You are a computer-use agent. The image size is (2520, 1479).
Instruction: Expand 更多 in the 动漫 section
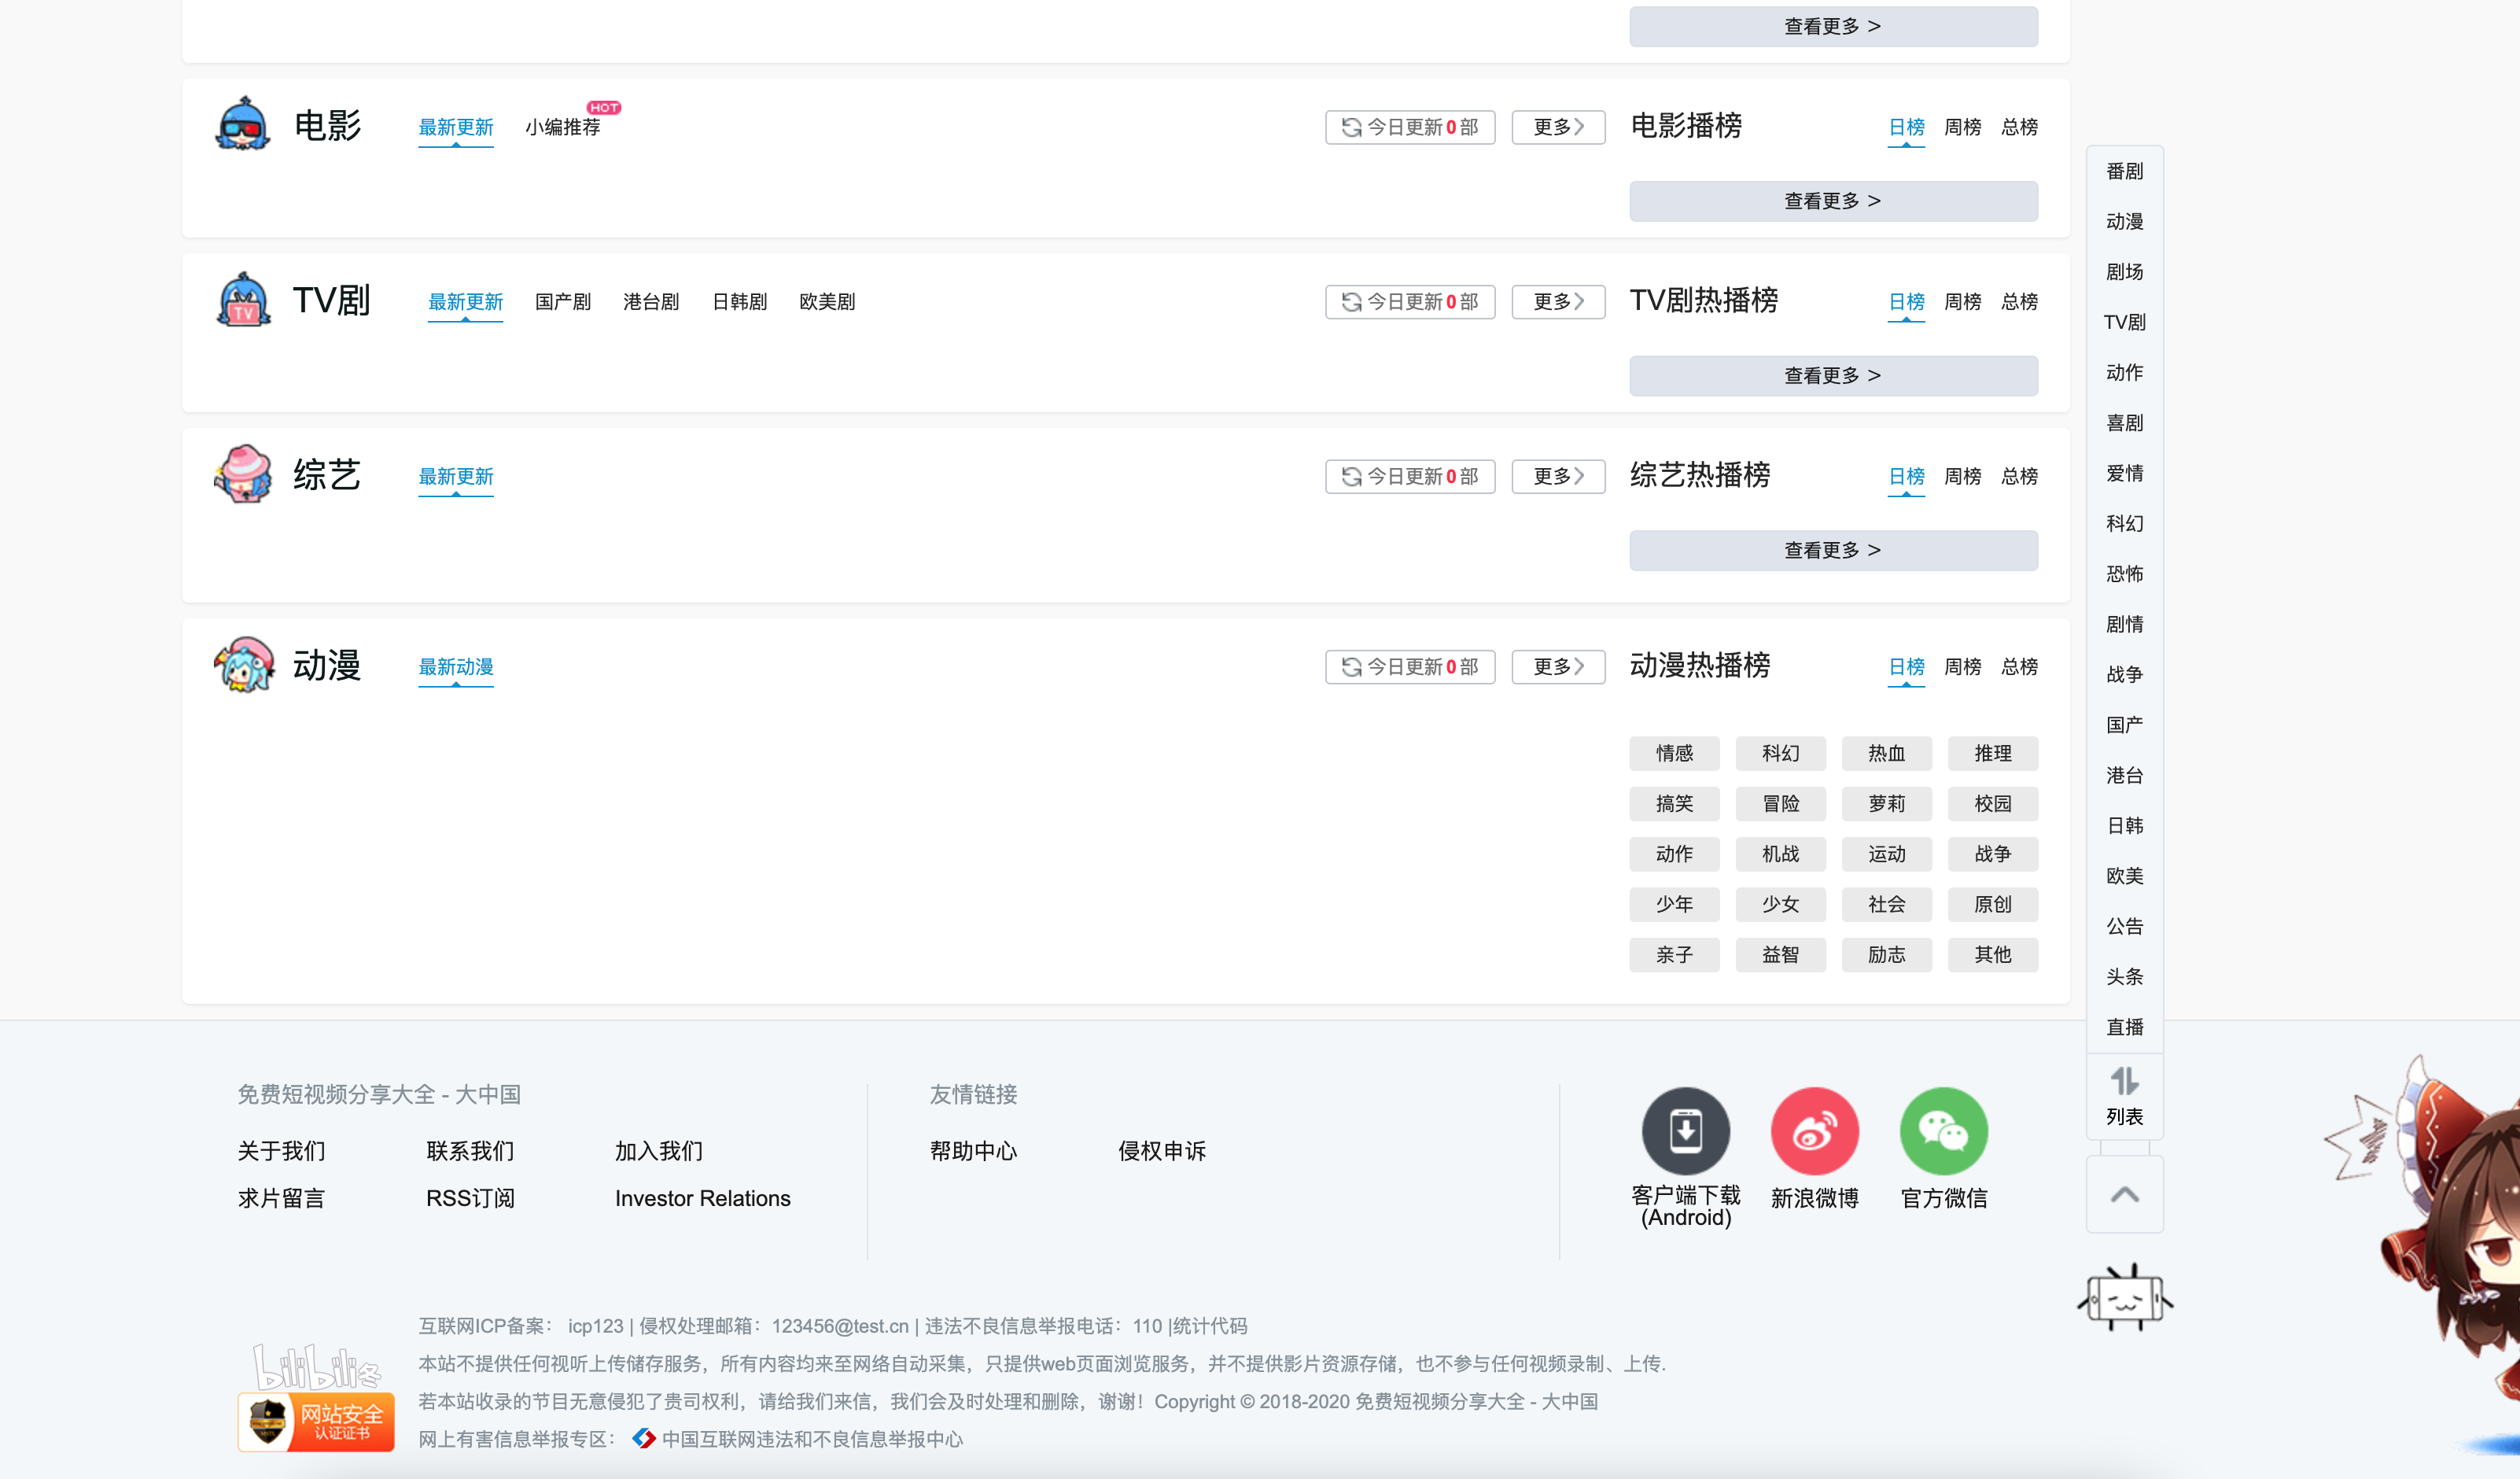1558,666
